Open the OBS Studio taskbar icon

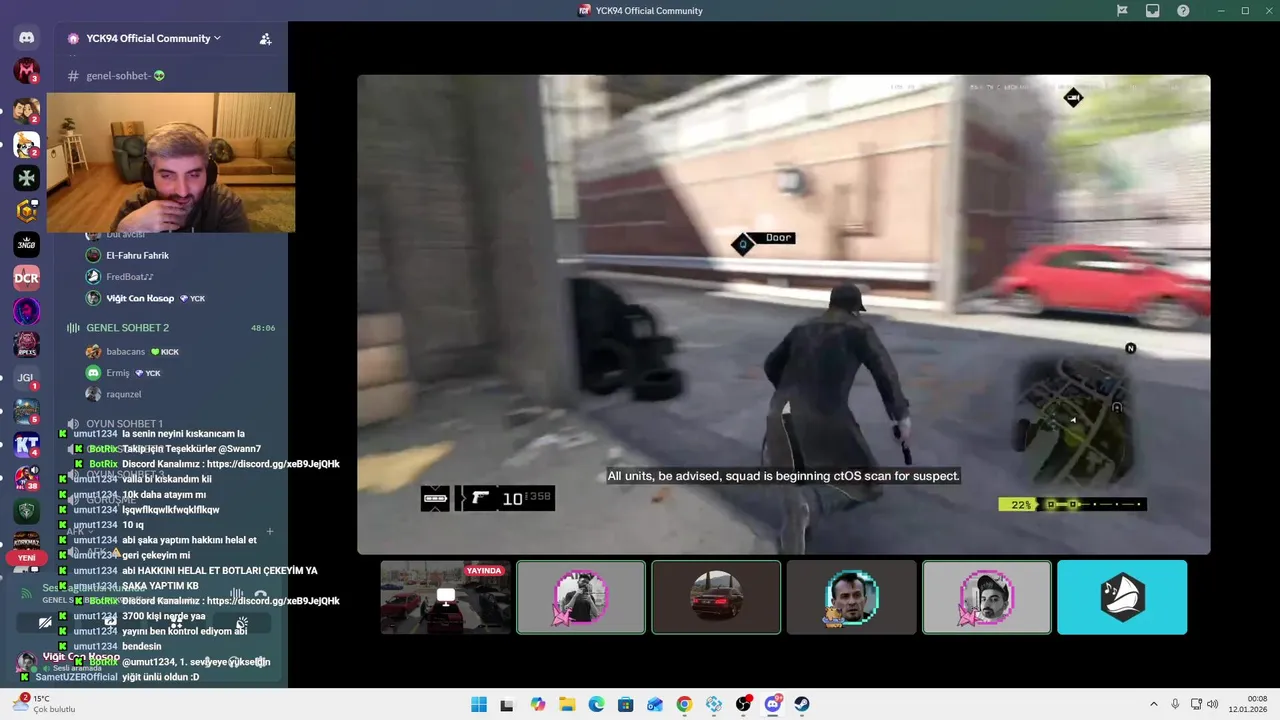[743, 704]
